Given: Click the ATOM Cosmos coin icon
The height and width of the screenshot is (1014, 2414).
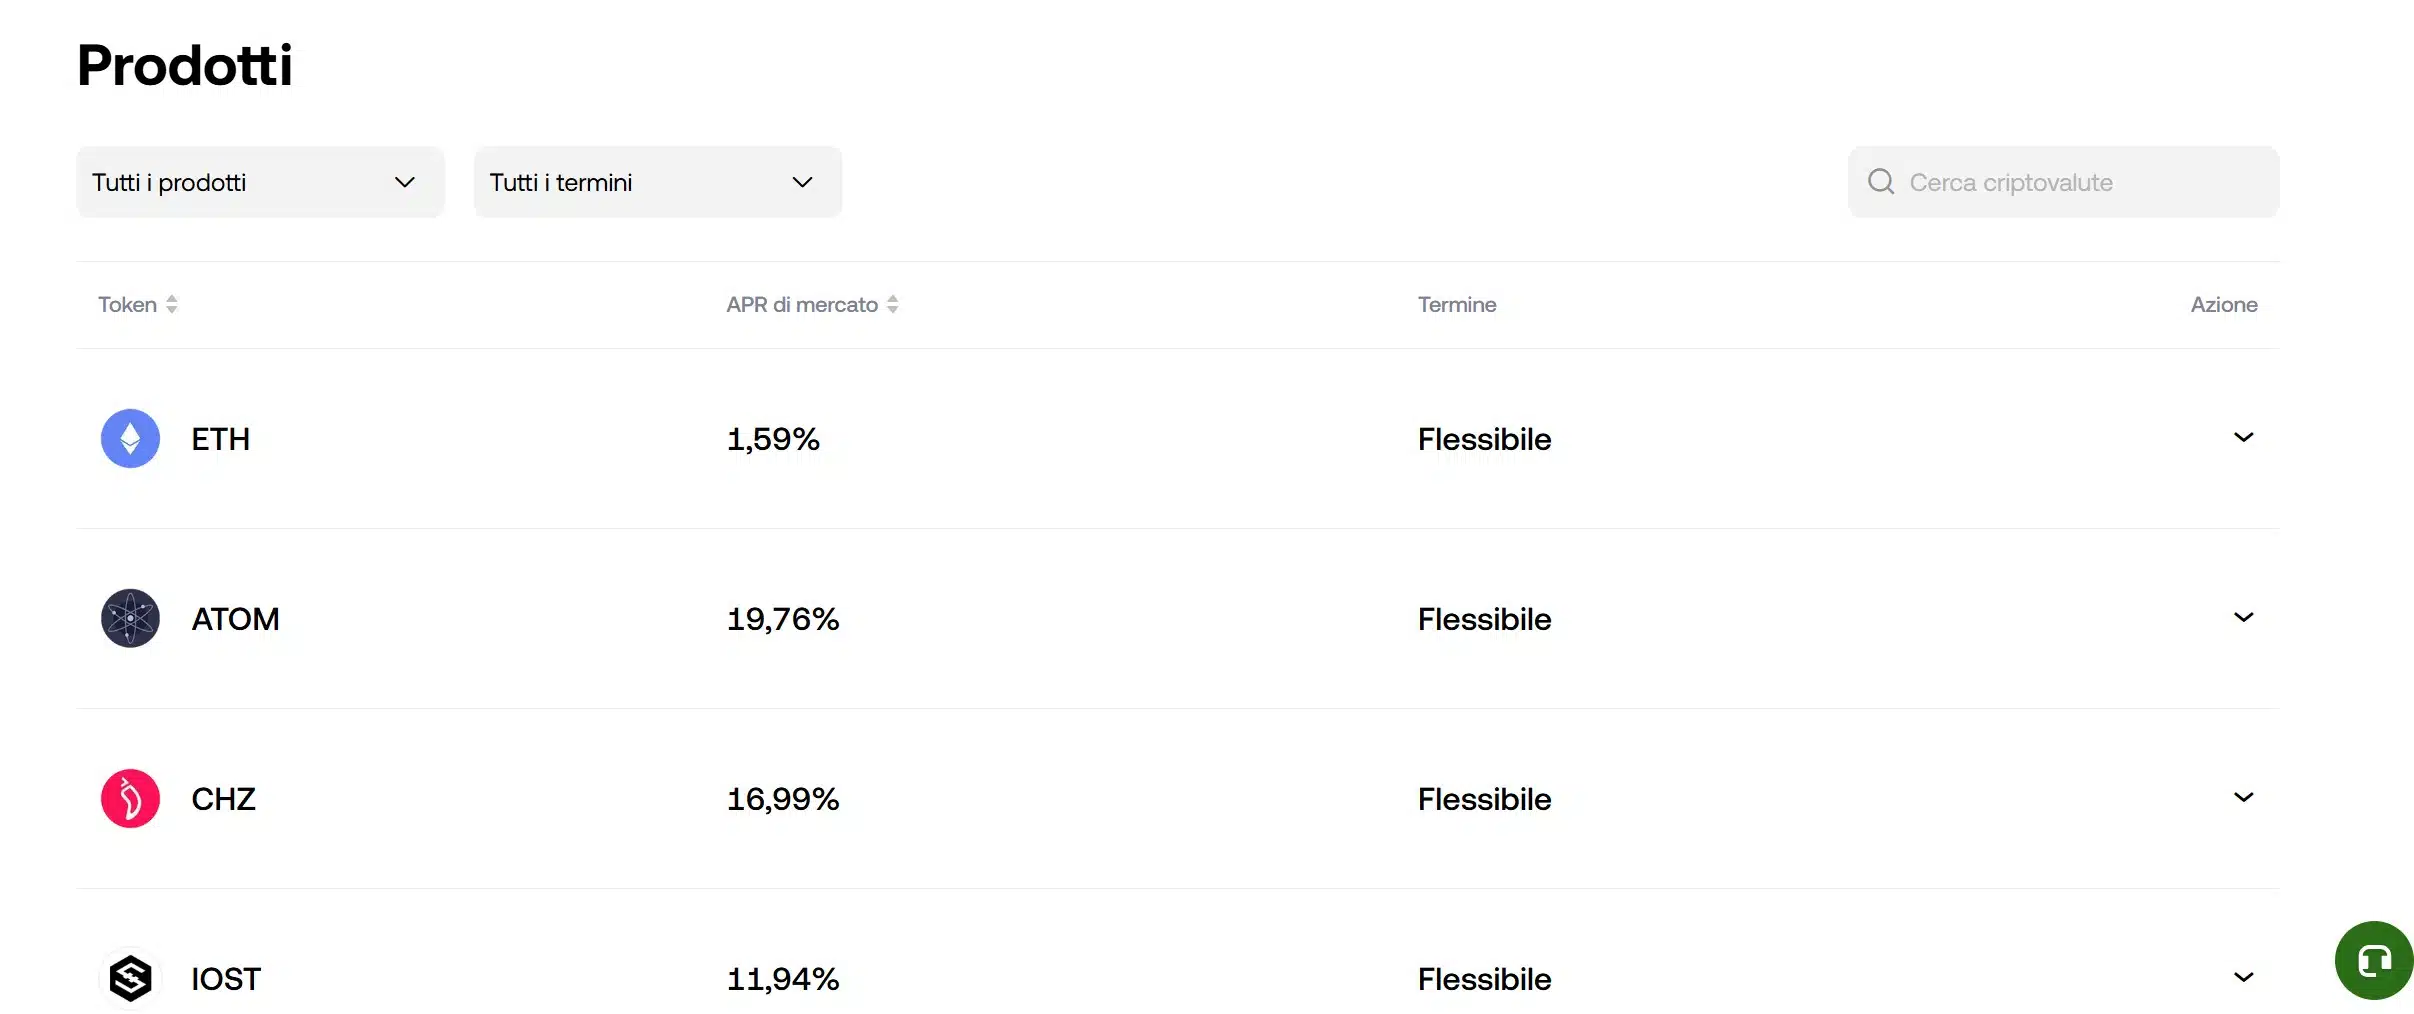Looking at the screenshot, I should 130,618.
